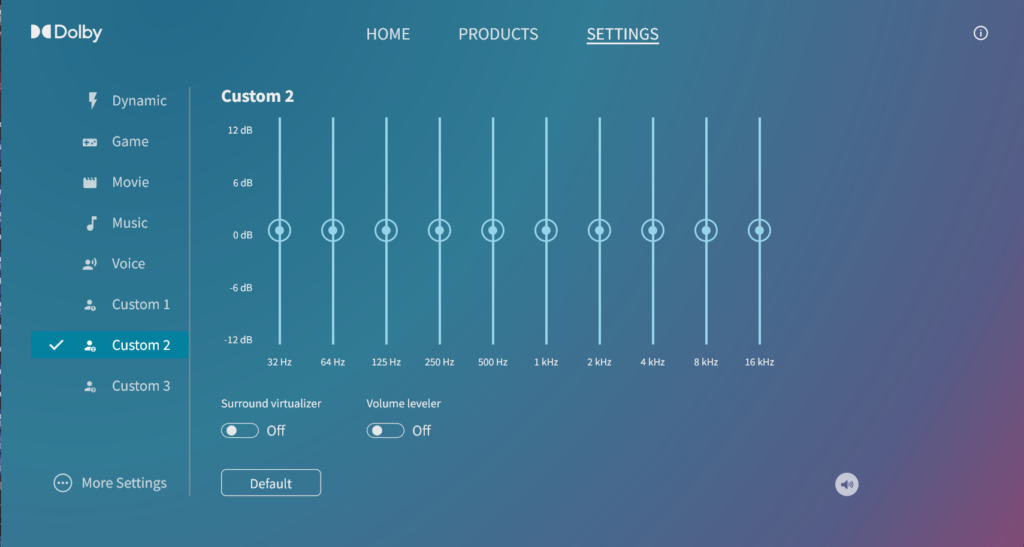Screen dimensions: 1024x547
Task: Turn on the Volume leveler switch
Action: tap(386, 431)
